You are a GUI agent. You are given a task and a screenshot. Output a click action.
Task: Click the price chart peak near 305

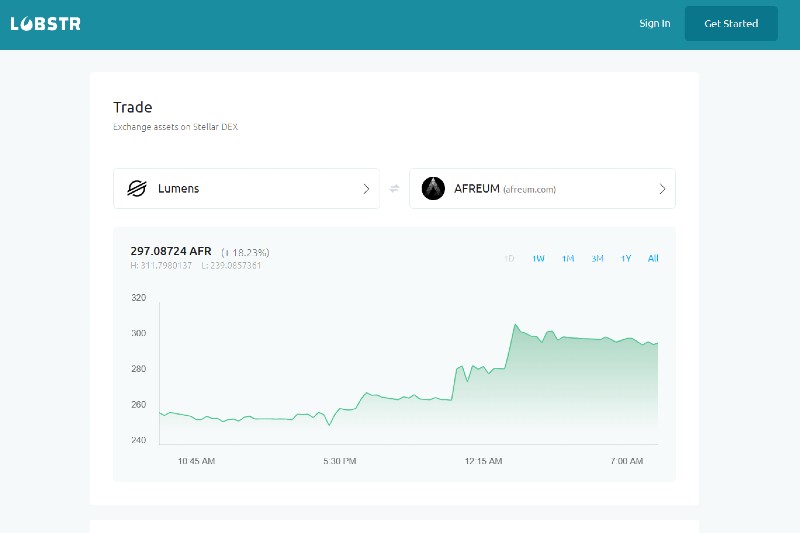[515, 325]
